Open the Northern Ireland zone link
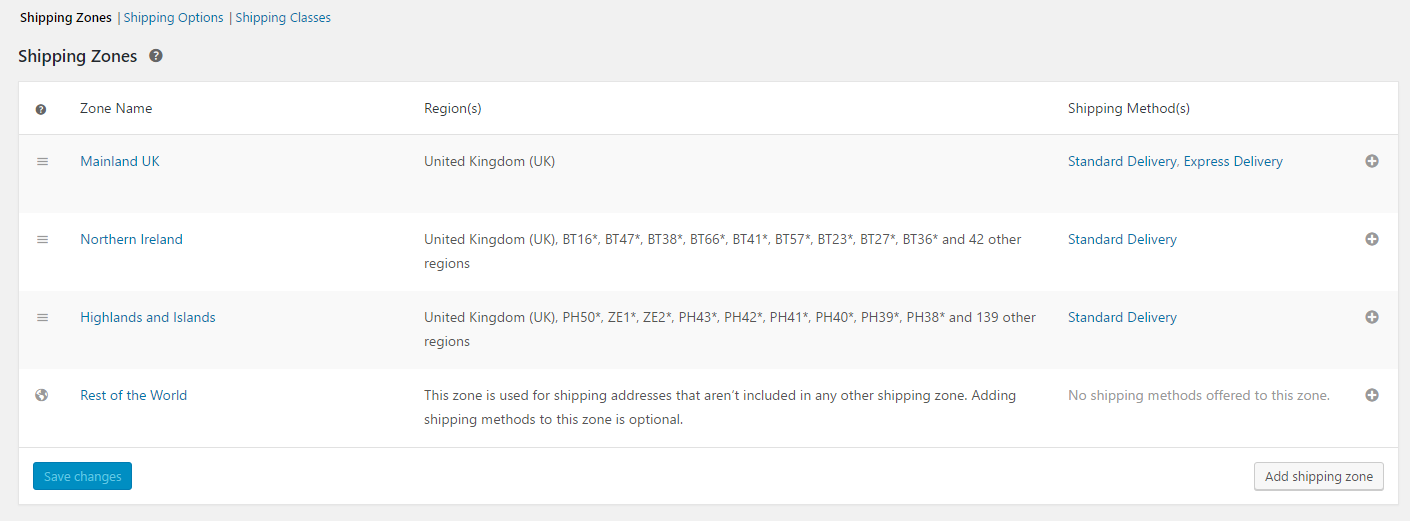 click(131, 239)
